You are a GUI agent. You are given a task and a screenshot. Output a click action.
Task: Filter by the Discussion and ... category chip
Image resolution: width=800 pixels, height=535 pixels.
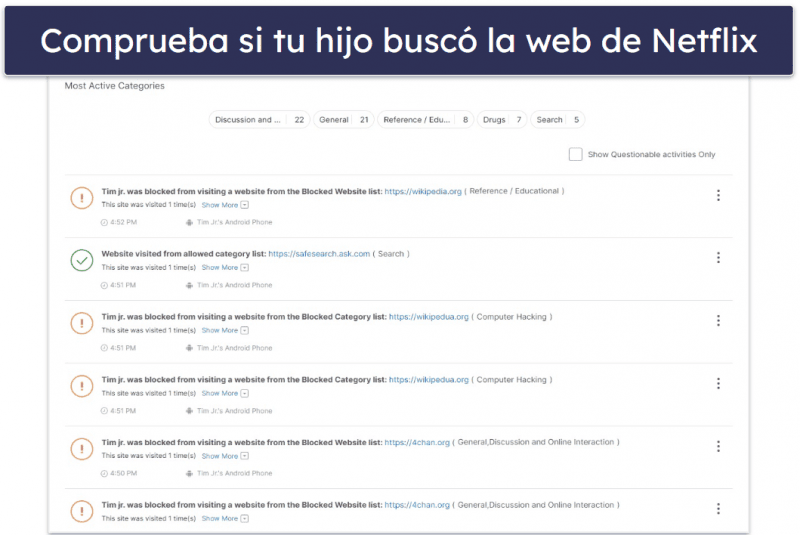pyautogui.click(x=259, y=120)
